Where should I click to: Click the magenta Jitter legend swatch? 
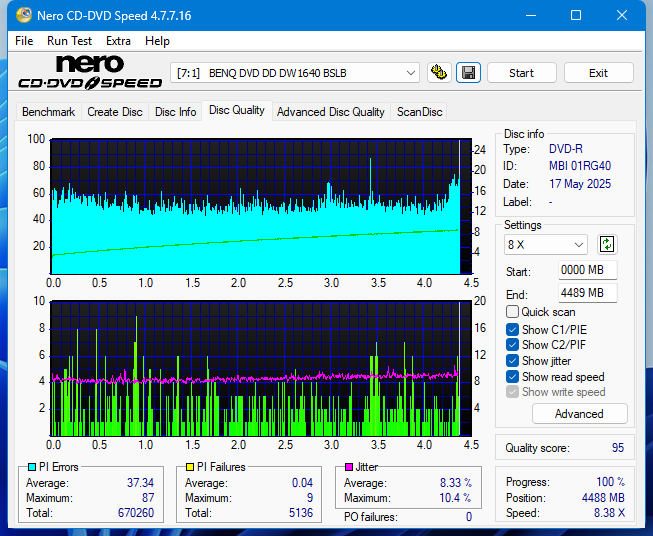tap(349, 467)
